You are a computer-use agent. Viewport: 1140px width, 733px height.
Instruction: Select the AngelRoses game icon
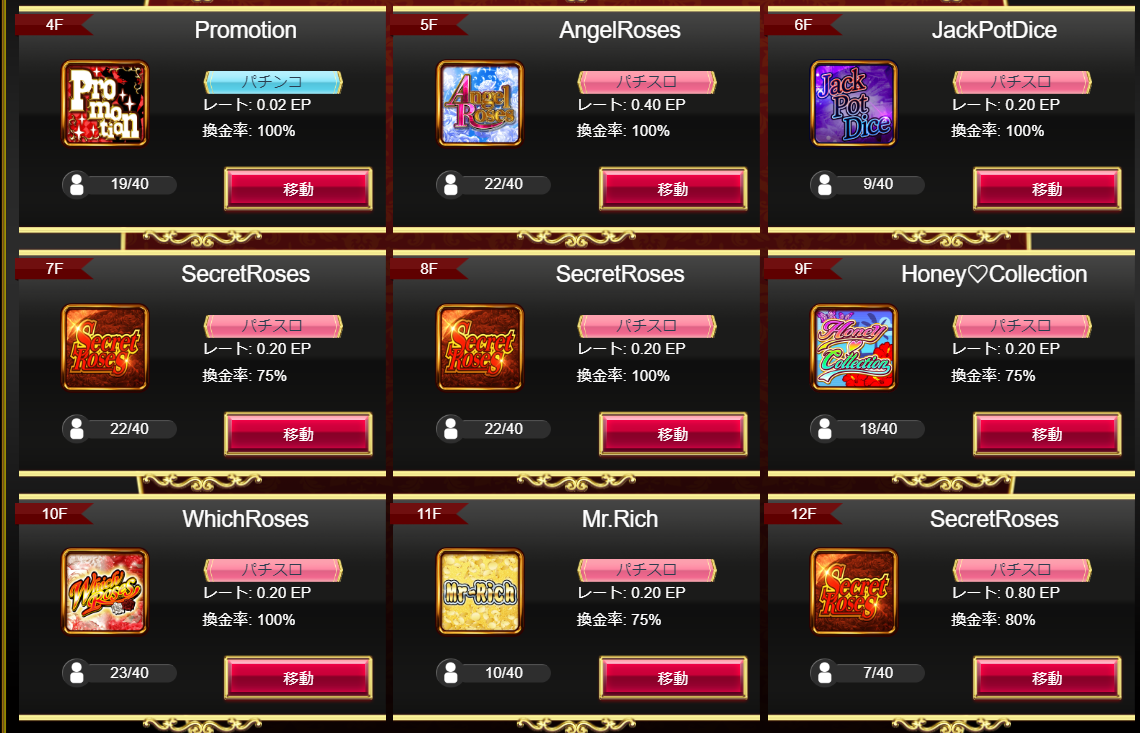point(480,103)
